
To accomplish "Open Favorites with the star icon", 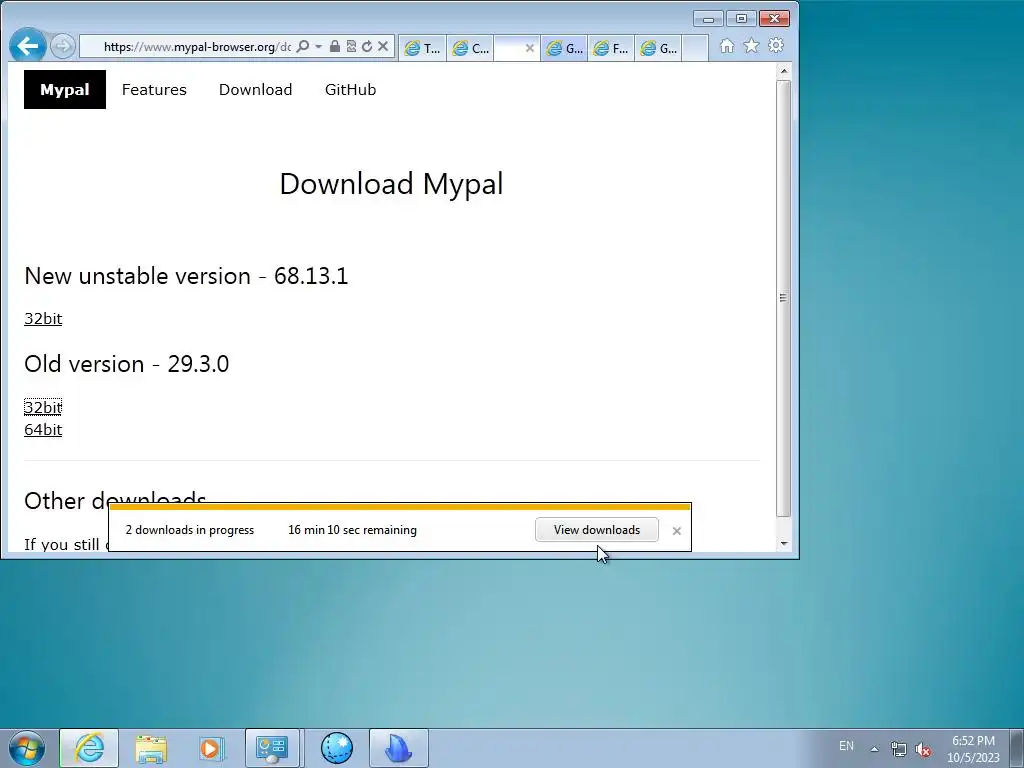I will tap(752, 46).
